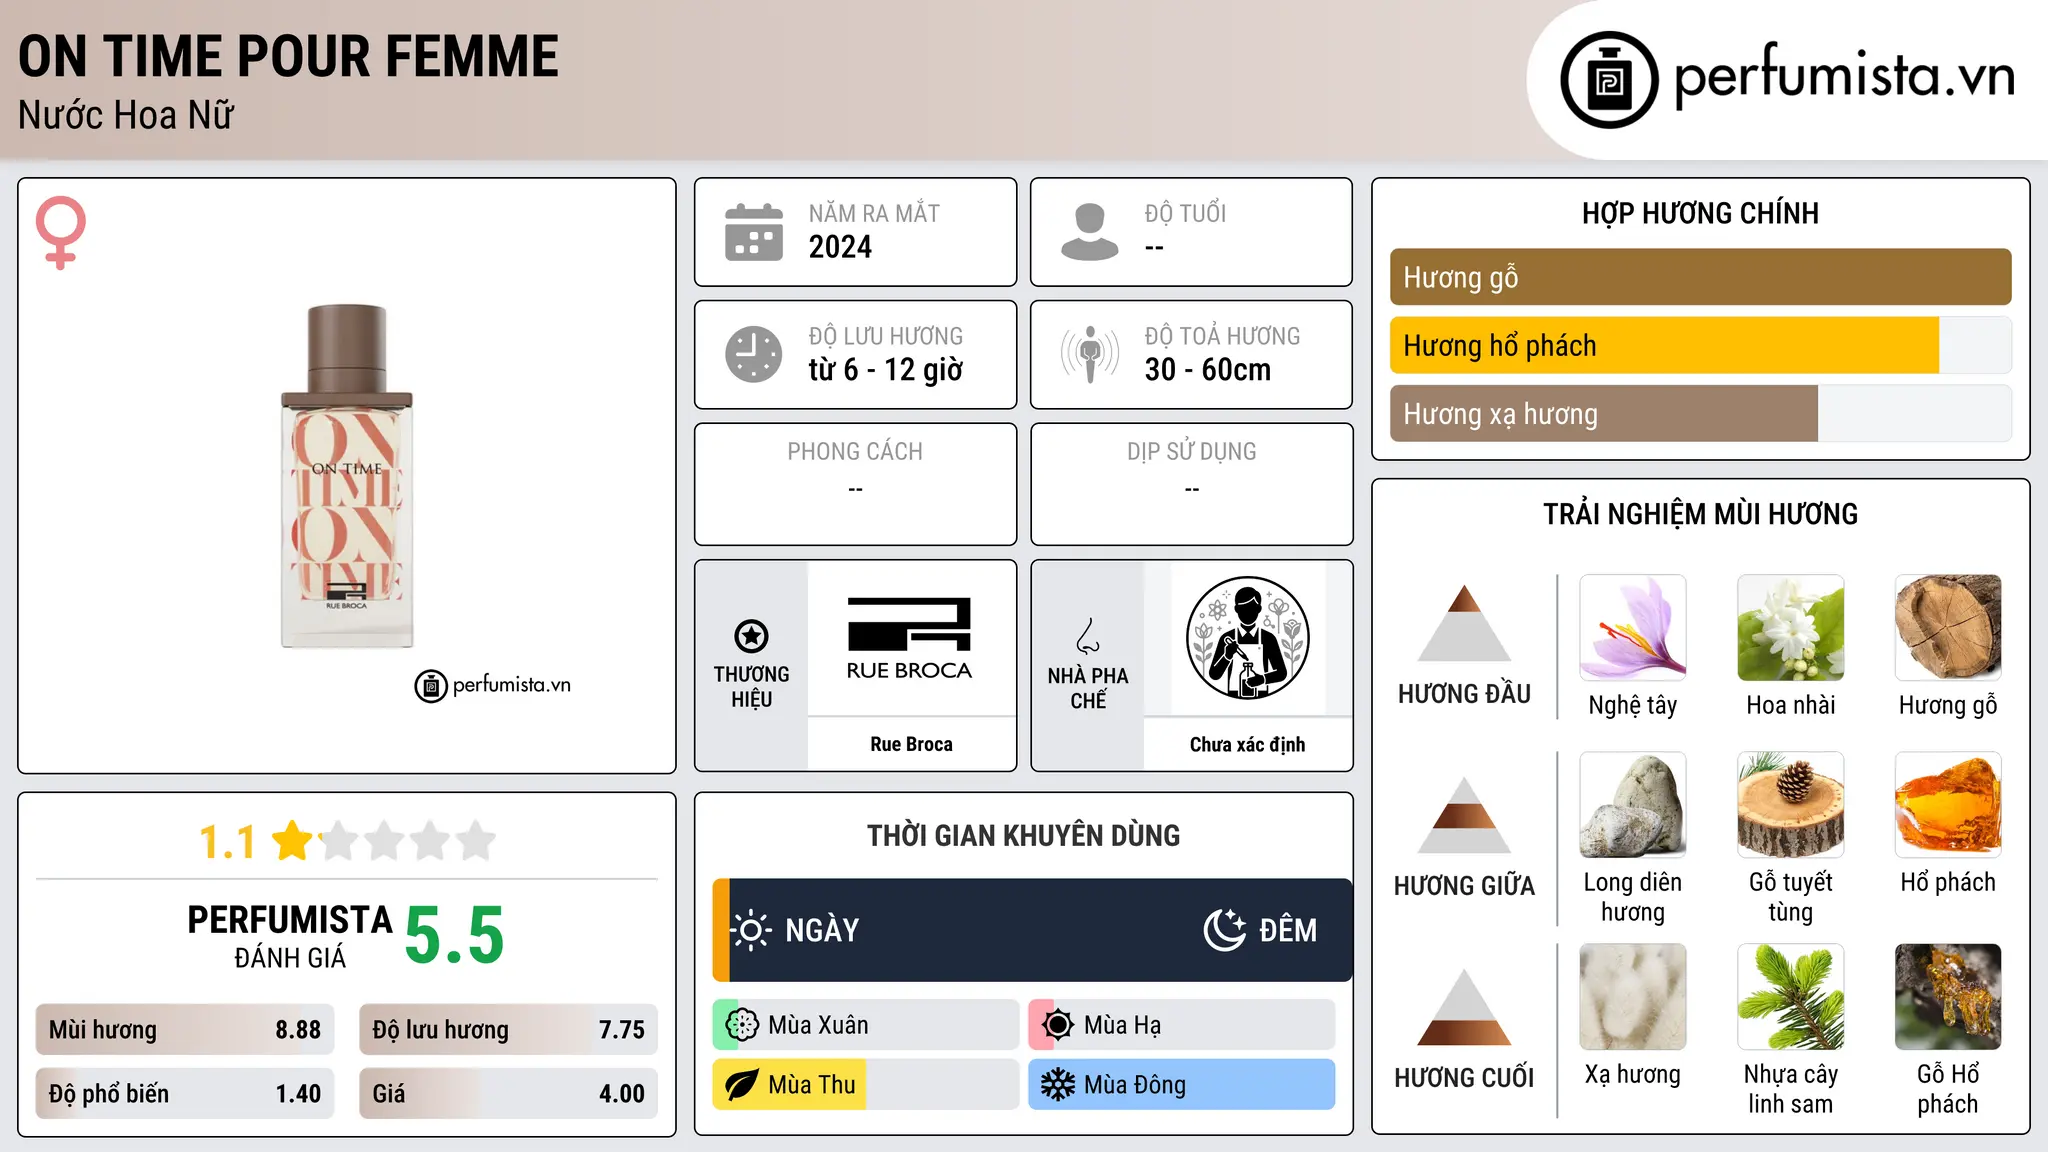Image resolution: width=2048 pixels, height=1152 pixels.
Task: Click the Rue Broca brand logo
Action: [x=909, y=639]
